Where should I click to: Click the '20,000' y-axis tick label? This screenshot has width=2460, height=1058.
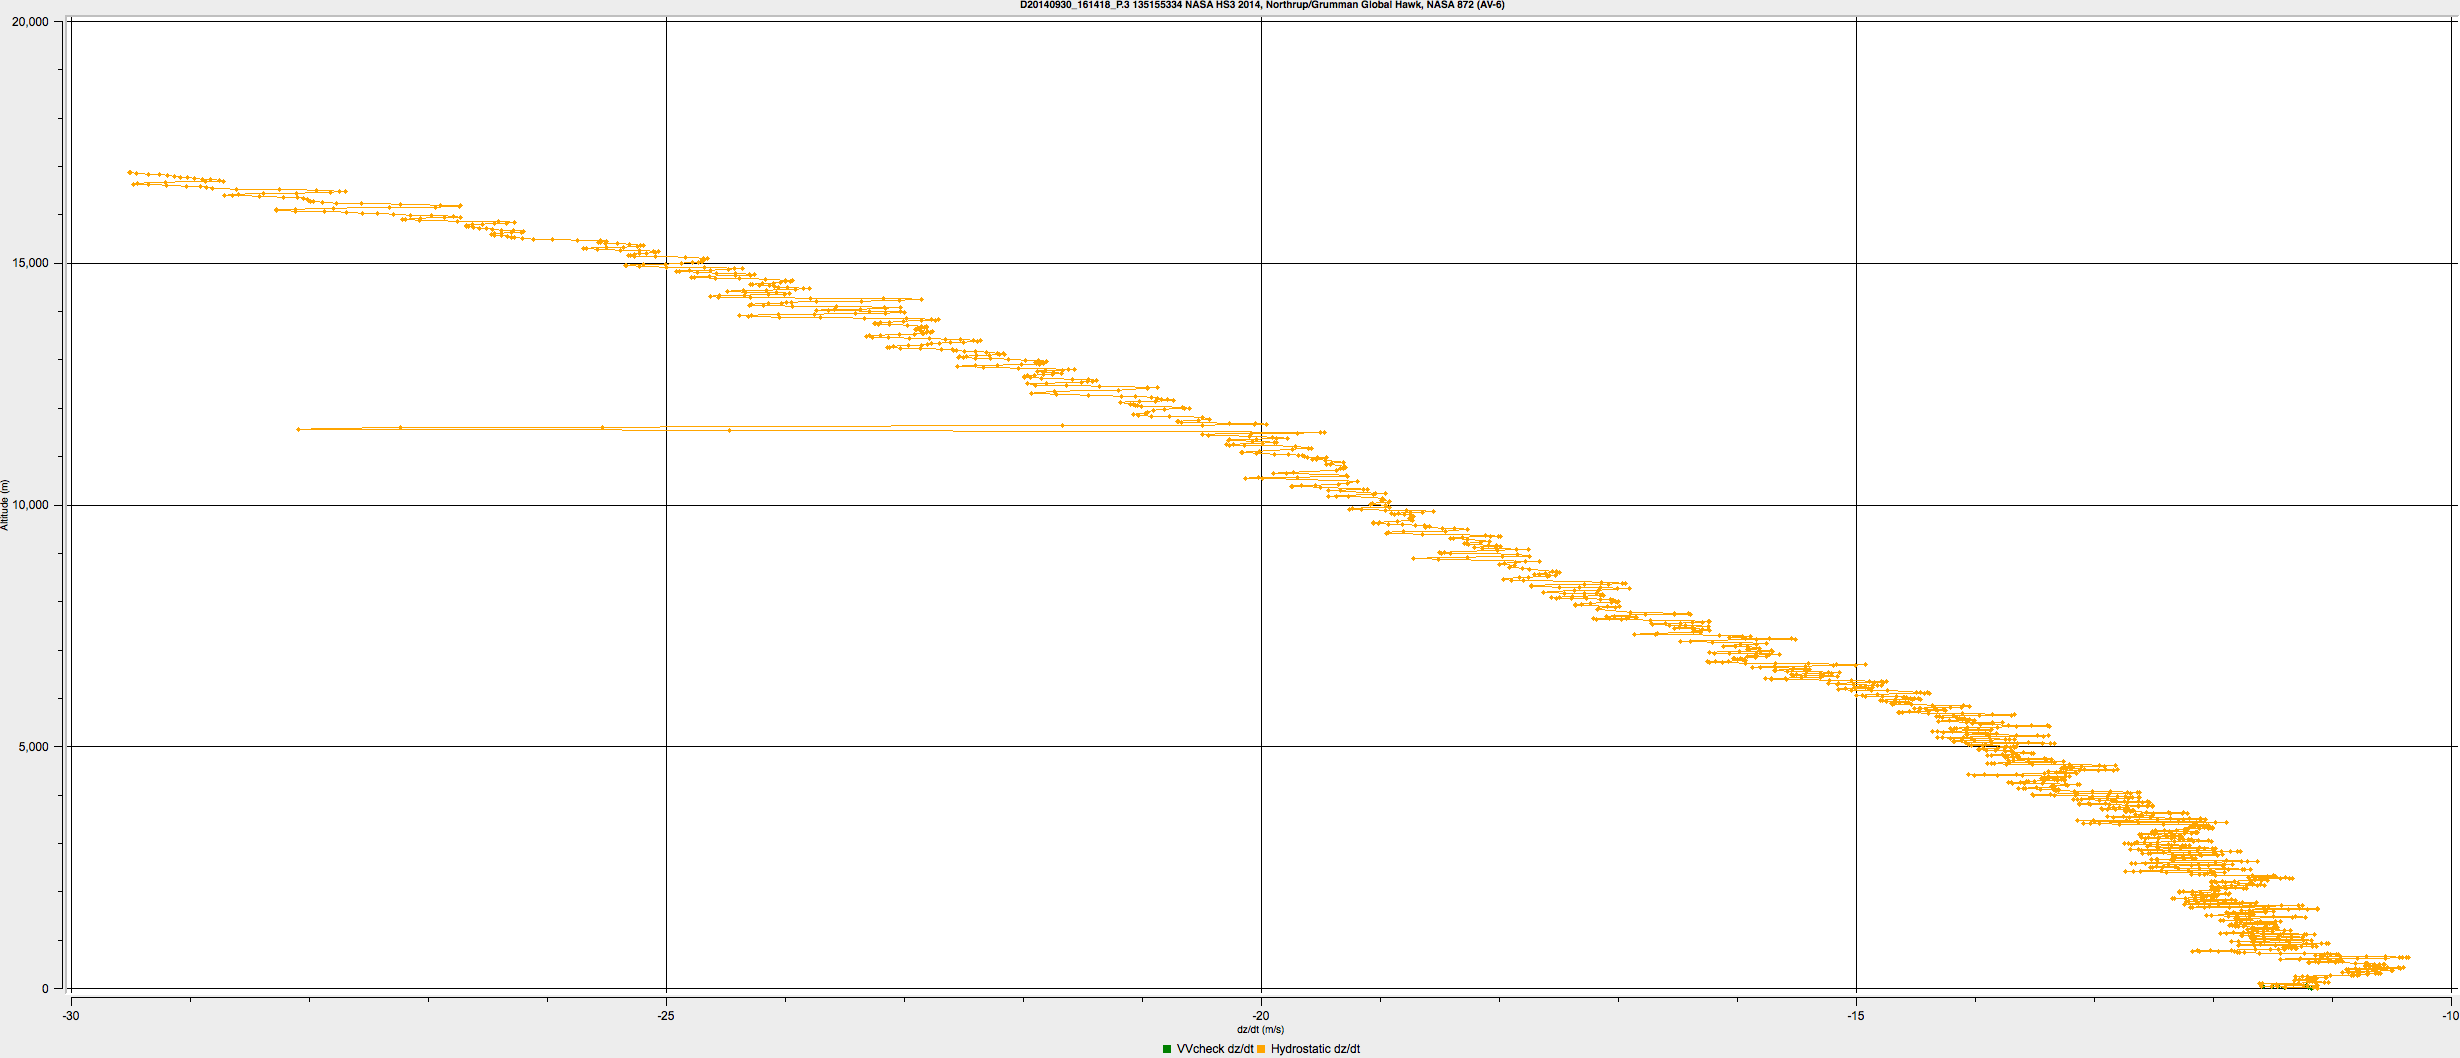(x=30, y=22)
